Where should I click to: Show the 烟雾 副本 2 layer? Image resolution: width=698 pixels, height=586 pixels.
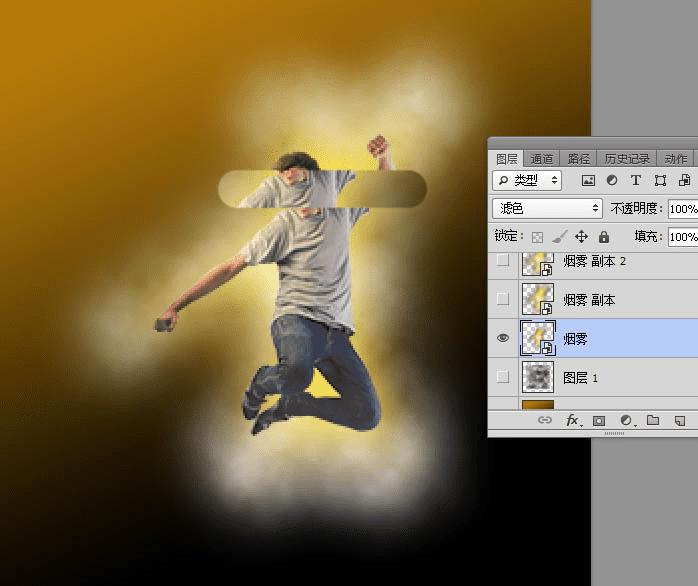click(x=504, y=261)
